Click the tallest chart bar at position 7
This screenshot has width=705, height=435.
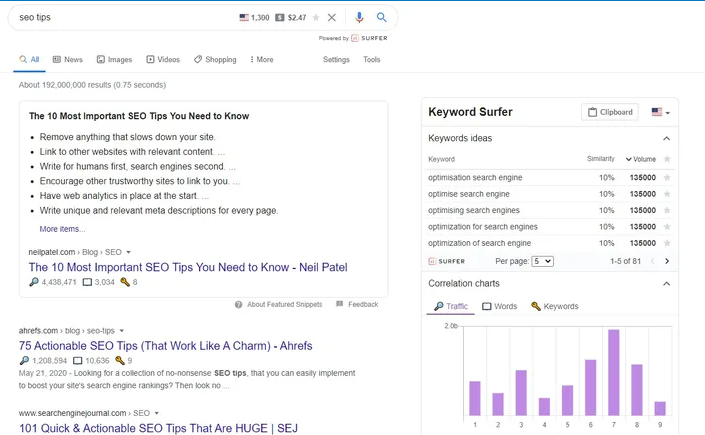pyautogui.click(x=614, y=372)
